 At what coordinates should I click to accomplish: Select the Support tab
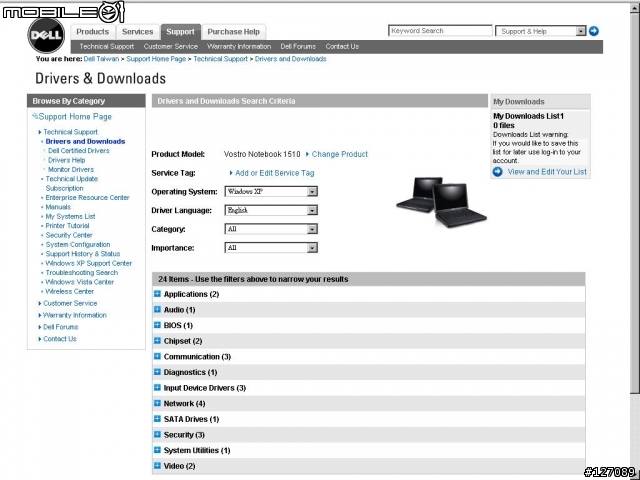(x=180, y=32)
